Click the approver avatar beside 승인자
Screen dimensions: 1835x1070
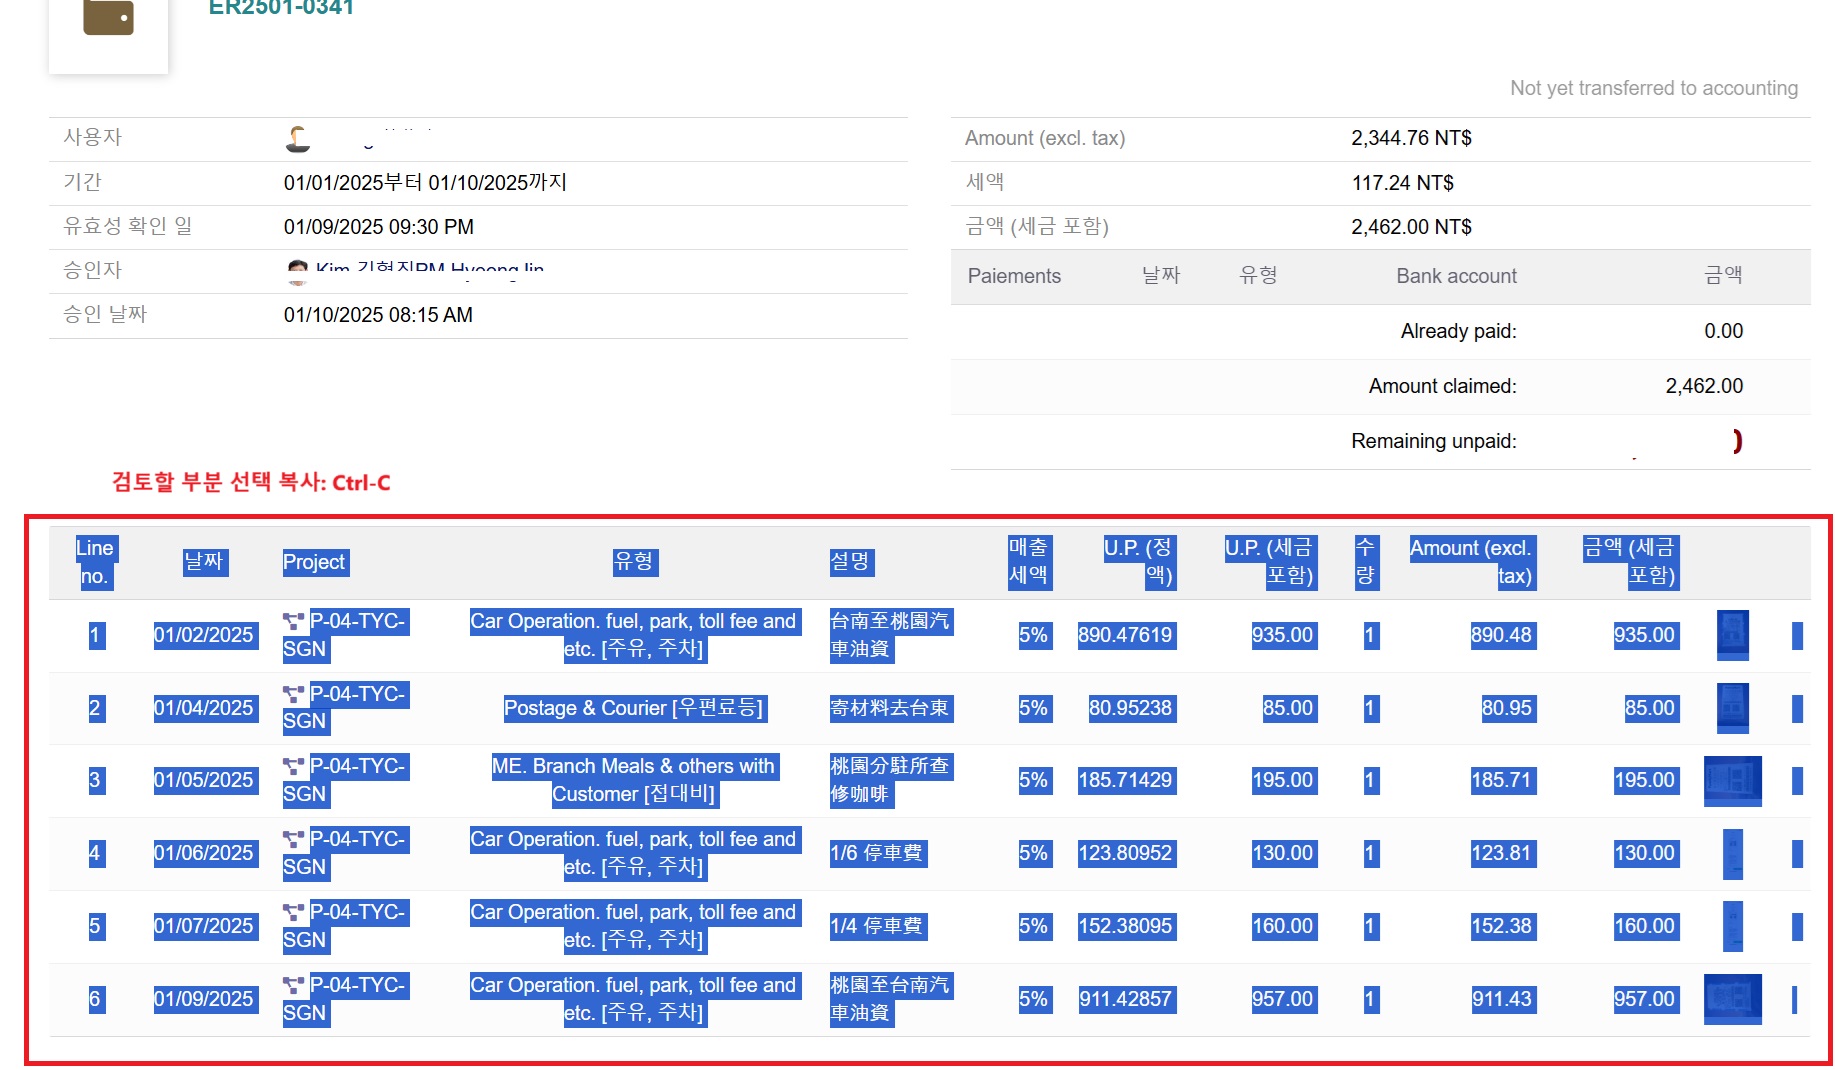pos(297,271)
